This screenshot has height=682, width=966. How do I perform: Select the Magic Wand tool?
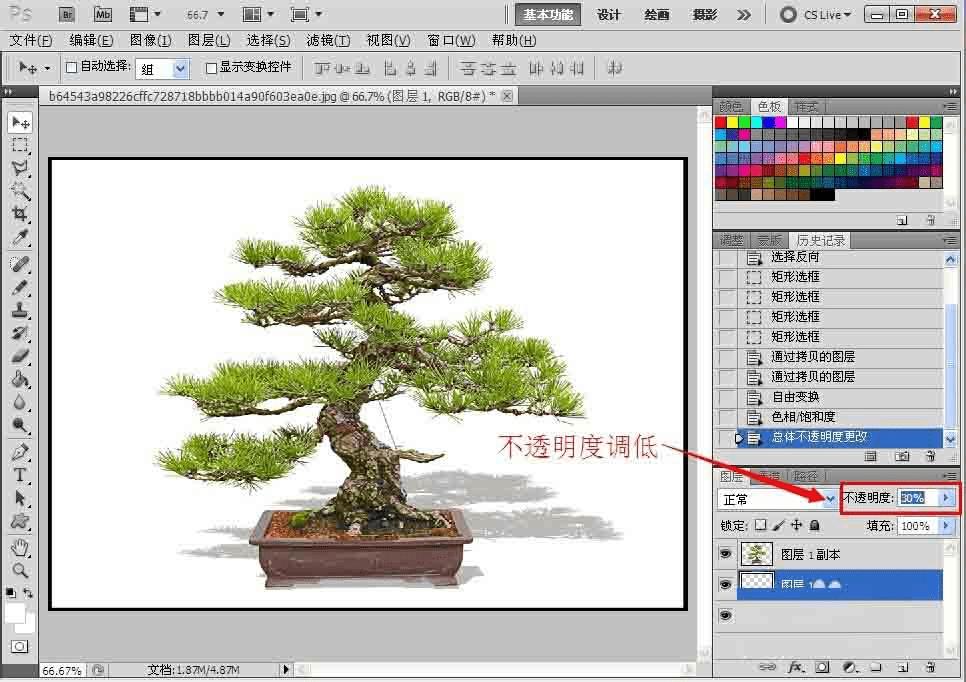[20, 191]
